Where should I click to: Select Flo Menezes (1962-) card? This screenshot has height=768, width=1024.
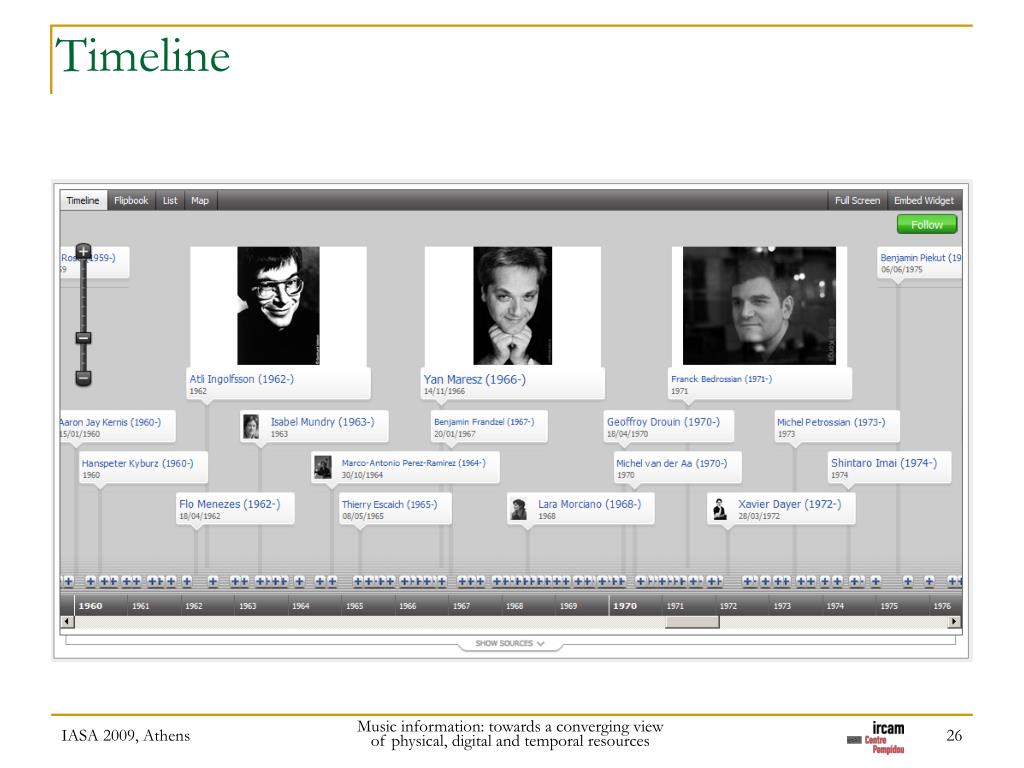(235, 509)
